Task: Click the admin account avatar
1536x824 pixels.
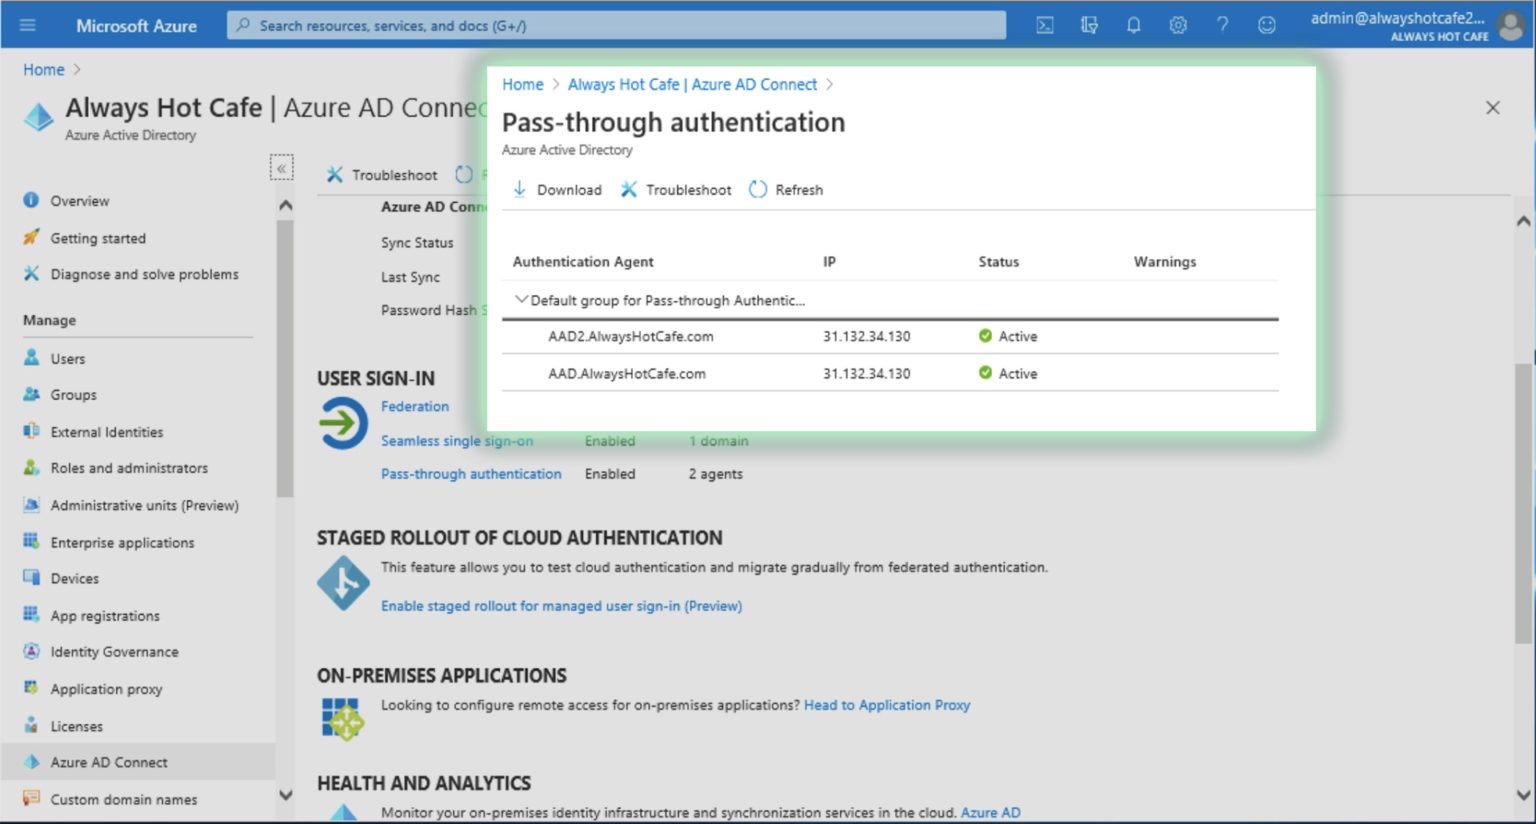Action: (x=1509, y=25)
